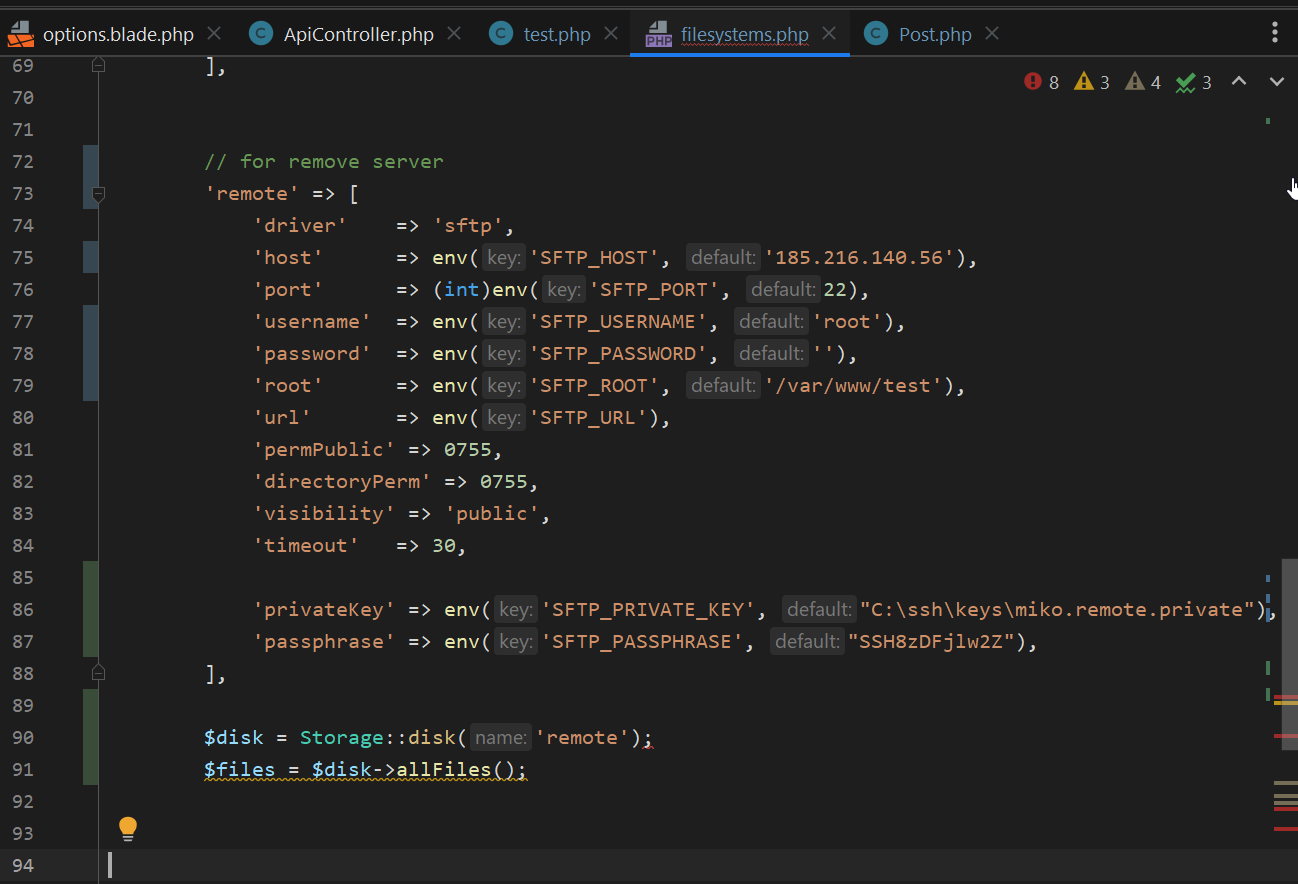
Task: Click the 'SFTP_HOST' env key string
Action: tap(594, 257)
